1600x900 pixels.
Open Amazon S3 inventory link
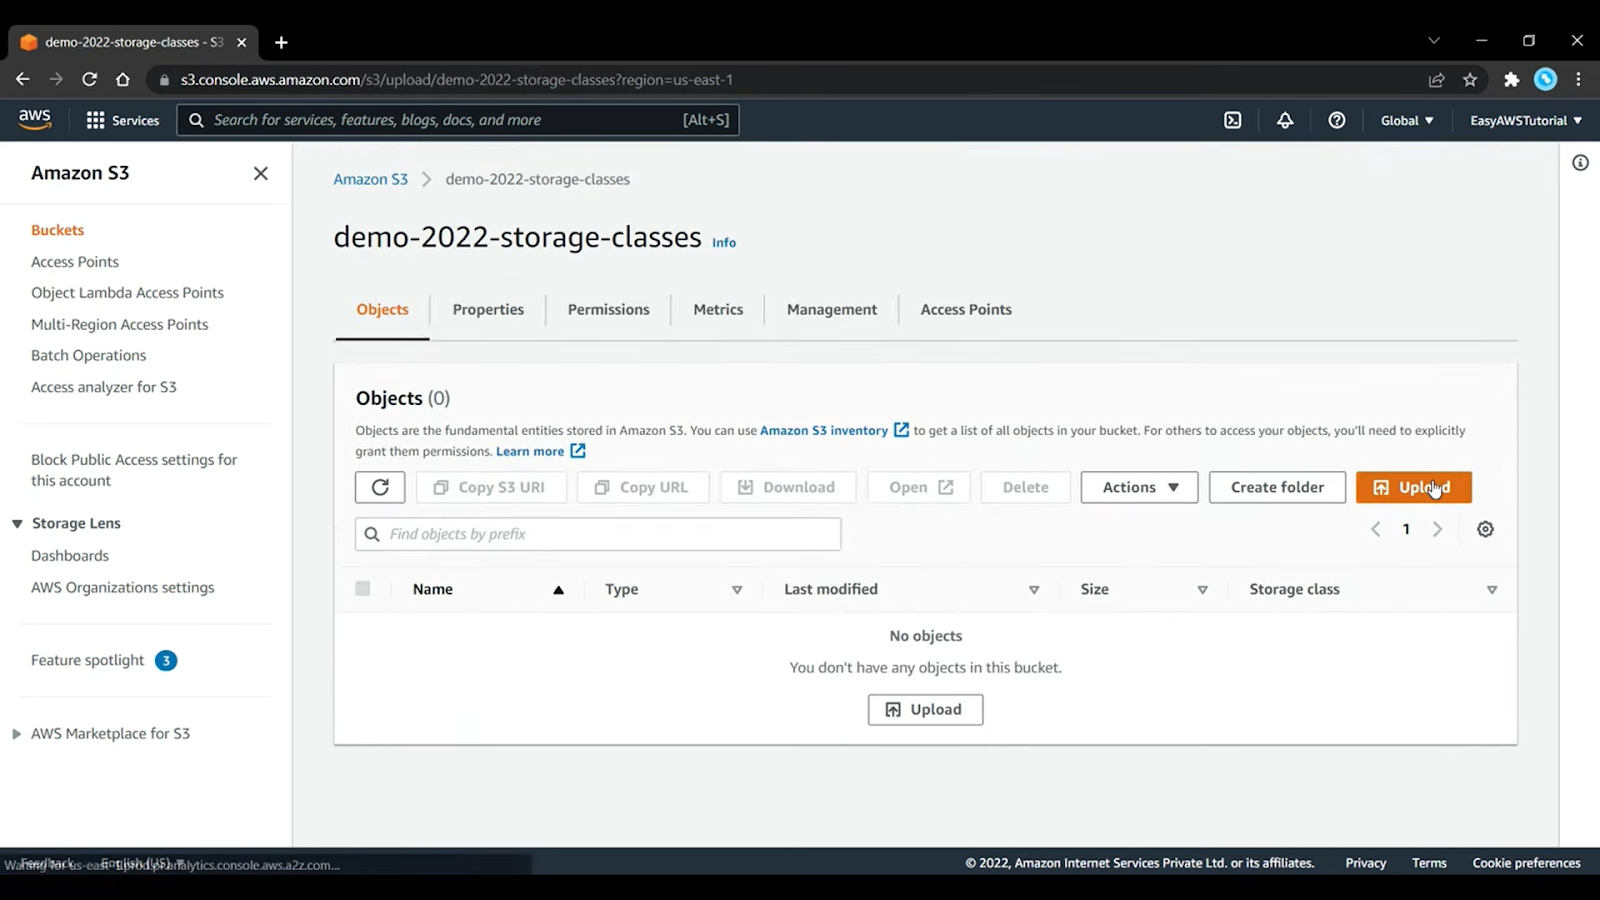(x=834, y=431)
